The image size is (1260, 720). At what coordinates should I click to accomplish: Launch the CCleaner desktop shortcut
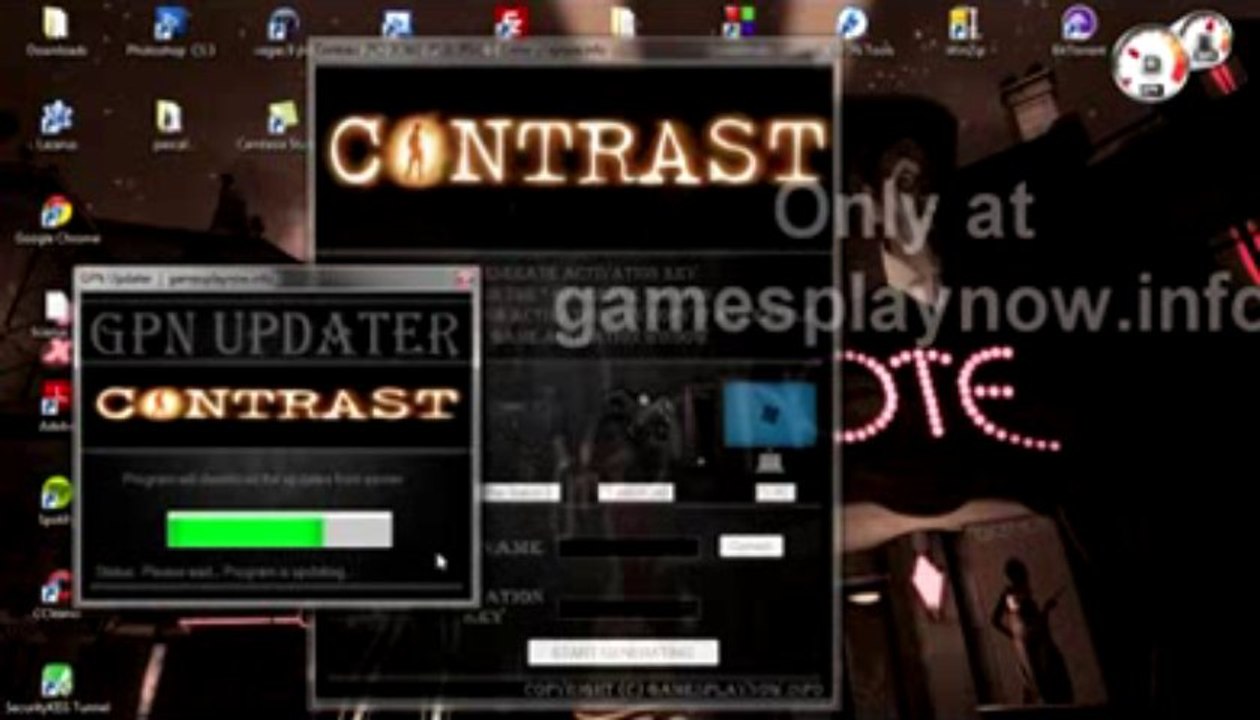[x=55, y=594]
